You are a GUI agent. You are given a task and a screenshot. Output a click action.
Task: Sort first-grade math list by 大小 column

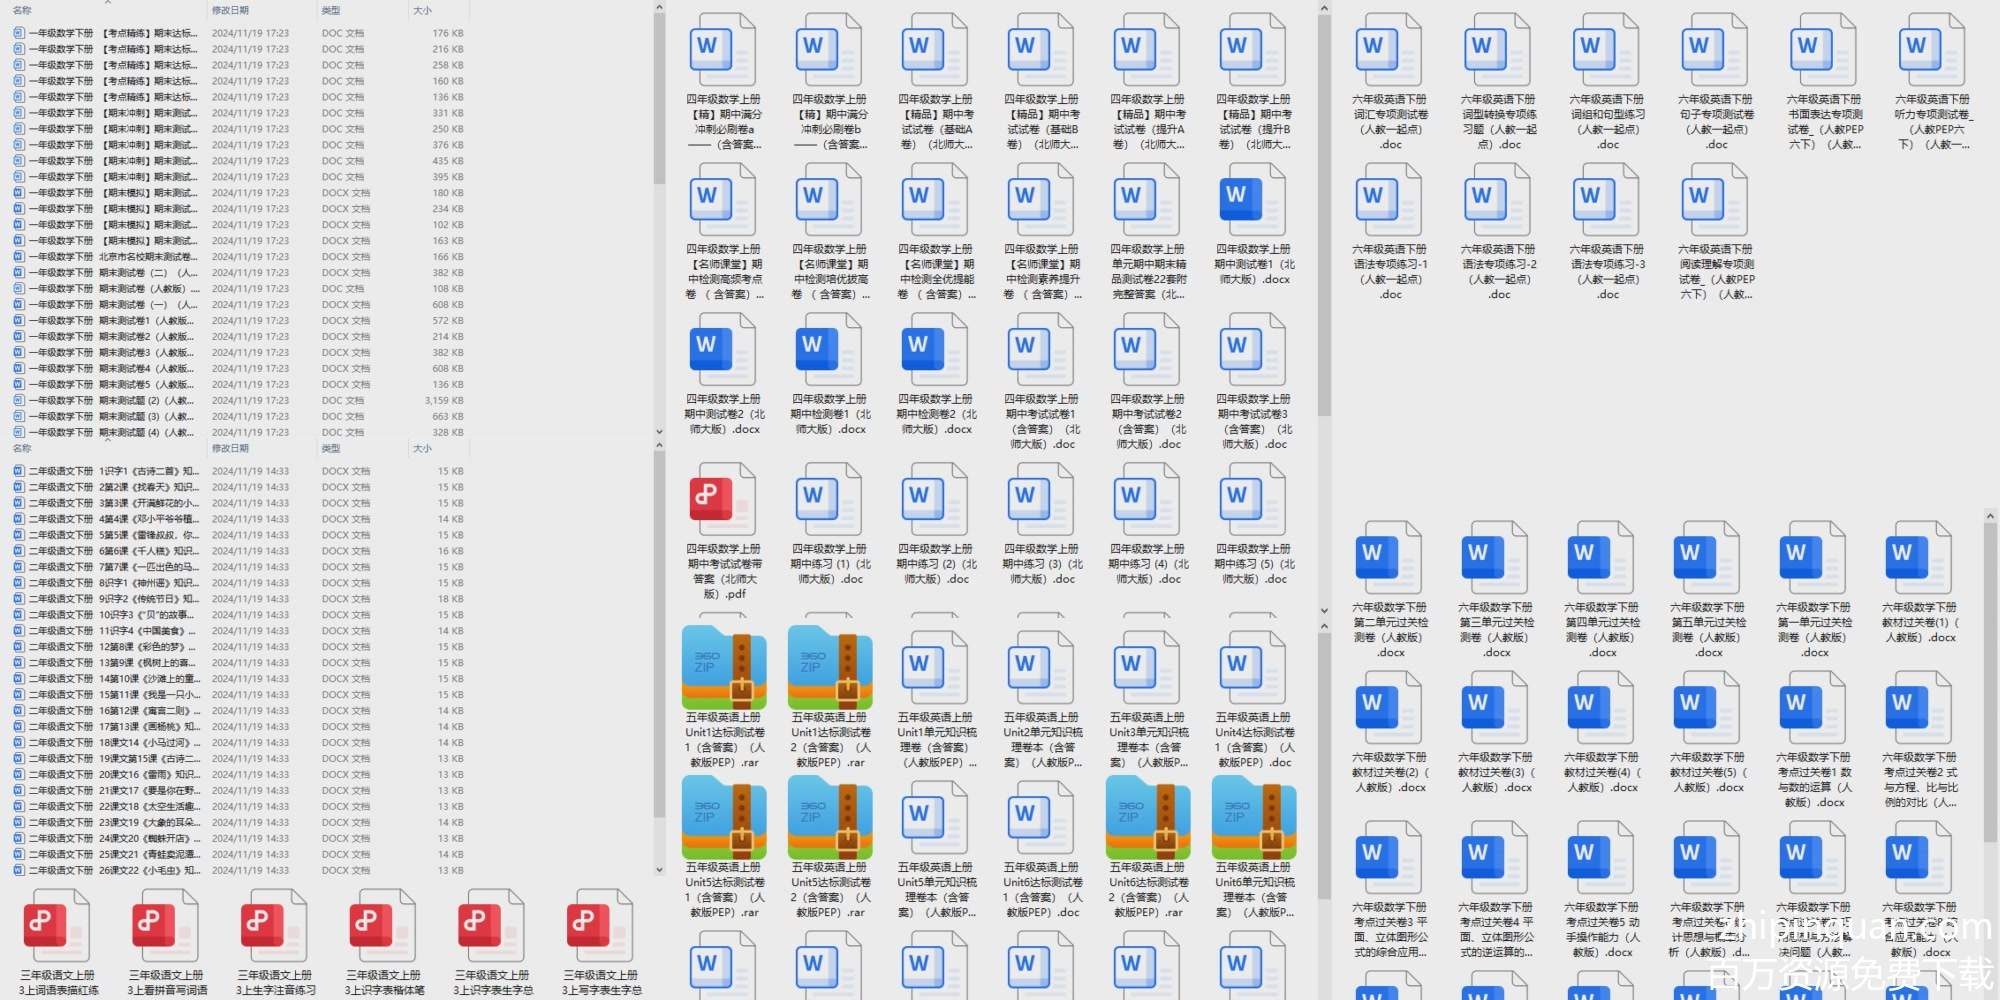[423, 10]
